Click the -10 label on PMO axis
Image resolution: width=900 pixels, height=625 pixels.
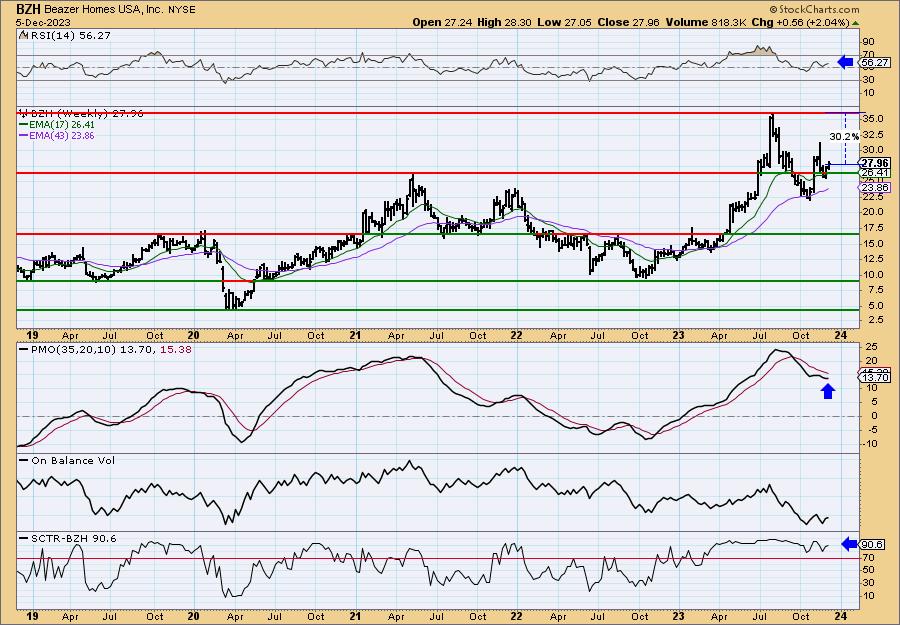(x=870, y=443)
